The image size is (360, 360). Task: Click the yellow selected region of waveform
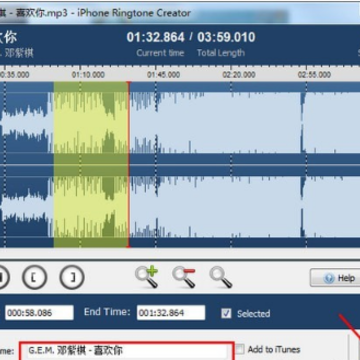(x=91, y=165)
